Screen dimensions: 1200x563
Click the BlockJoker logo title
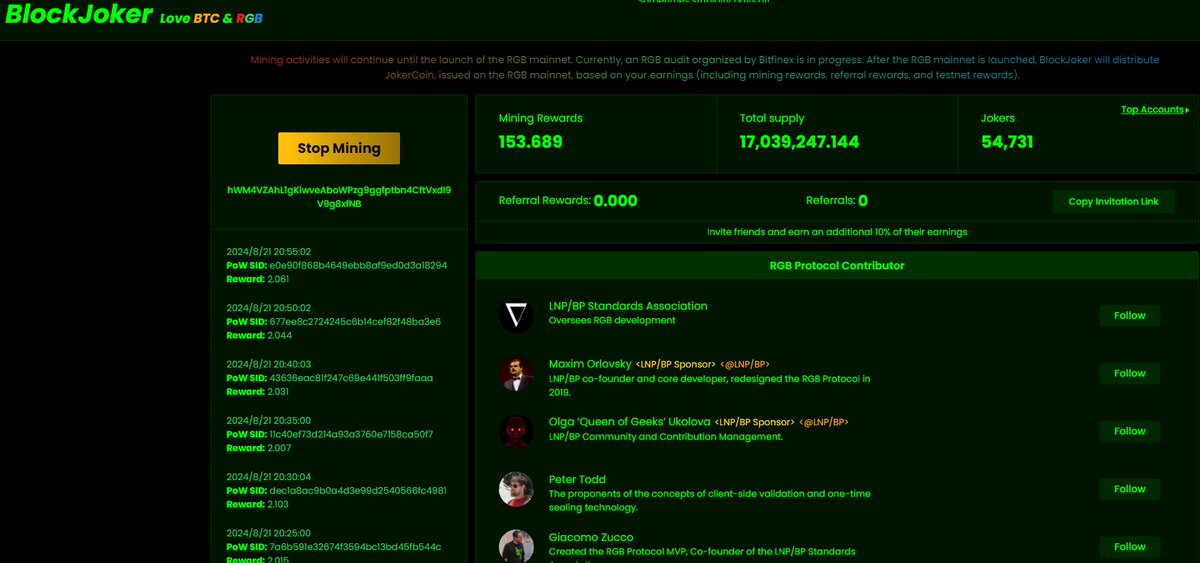(80, 15)
